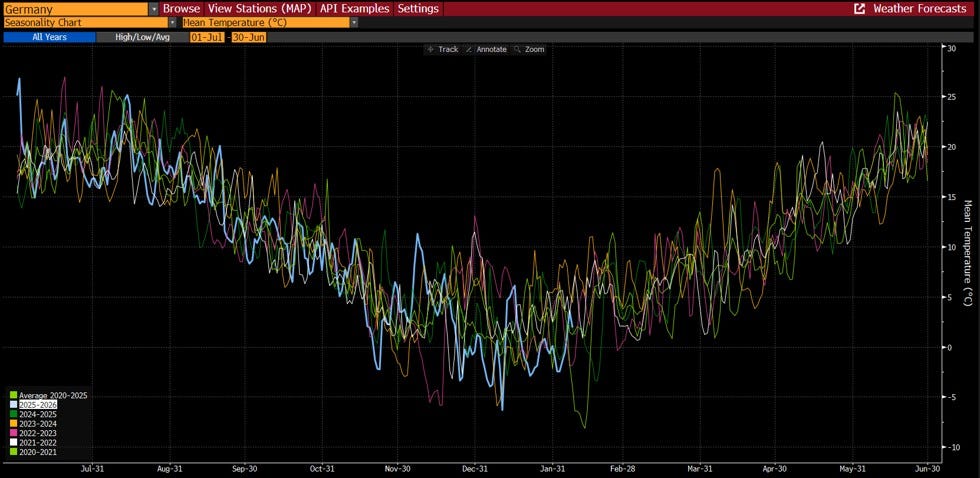The height and width of the screenshot is (478, 980).
Task: Activate the Track crosshair tool
Action: [443, 49]
